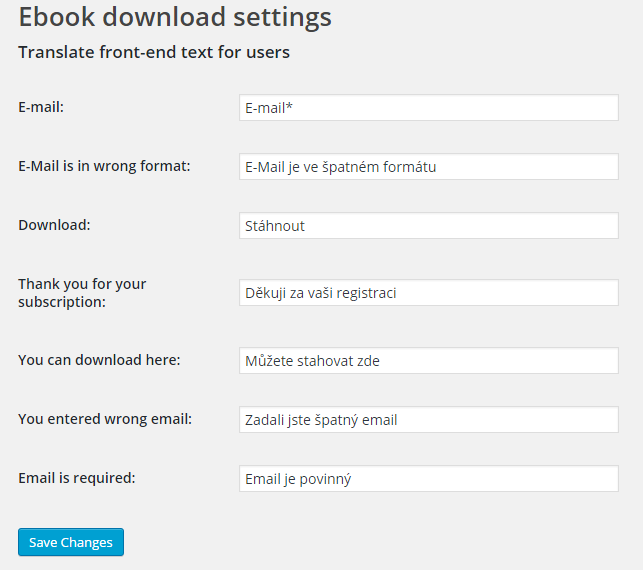Click the 'You entered wrong email:' label

pyautogui.click(x=105, y=419)
